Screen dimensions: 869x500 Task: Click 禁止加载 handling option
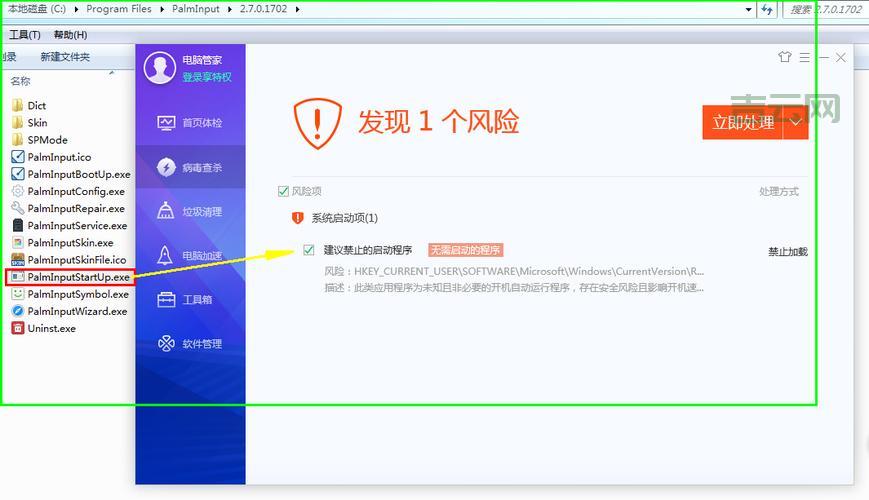788,252
